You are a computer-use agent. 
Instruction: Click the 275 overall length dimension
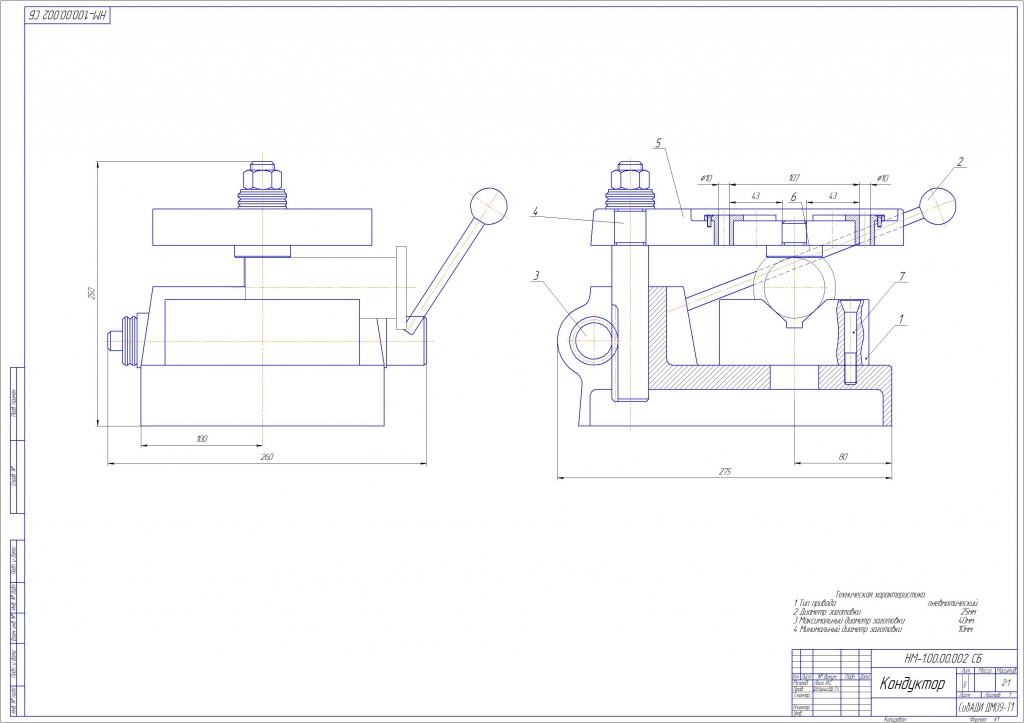724,471
